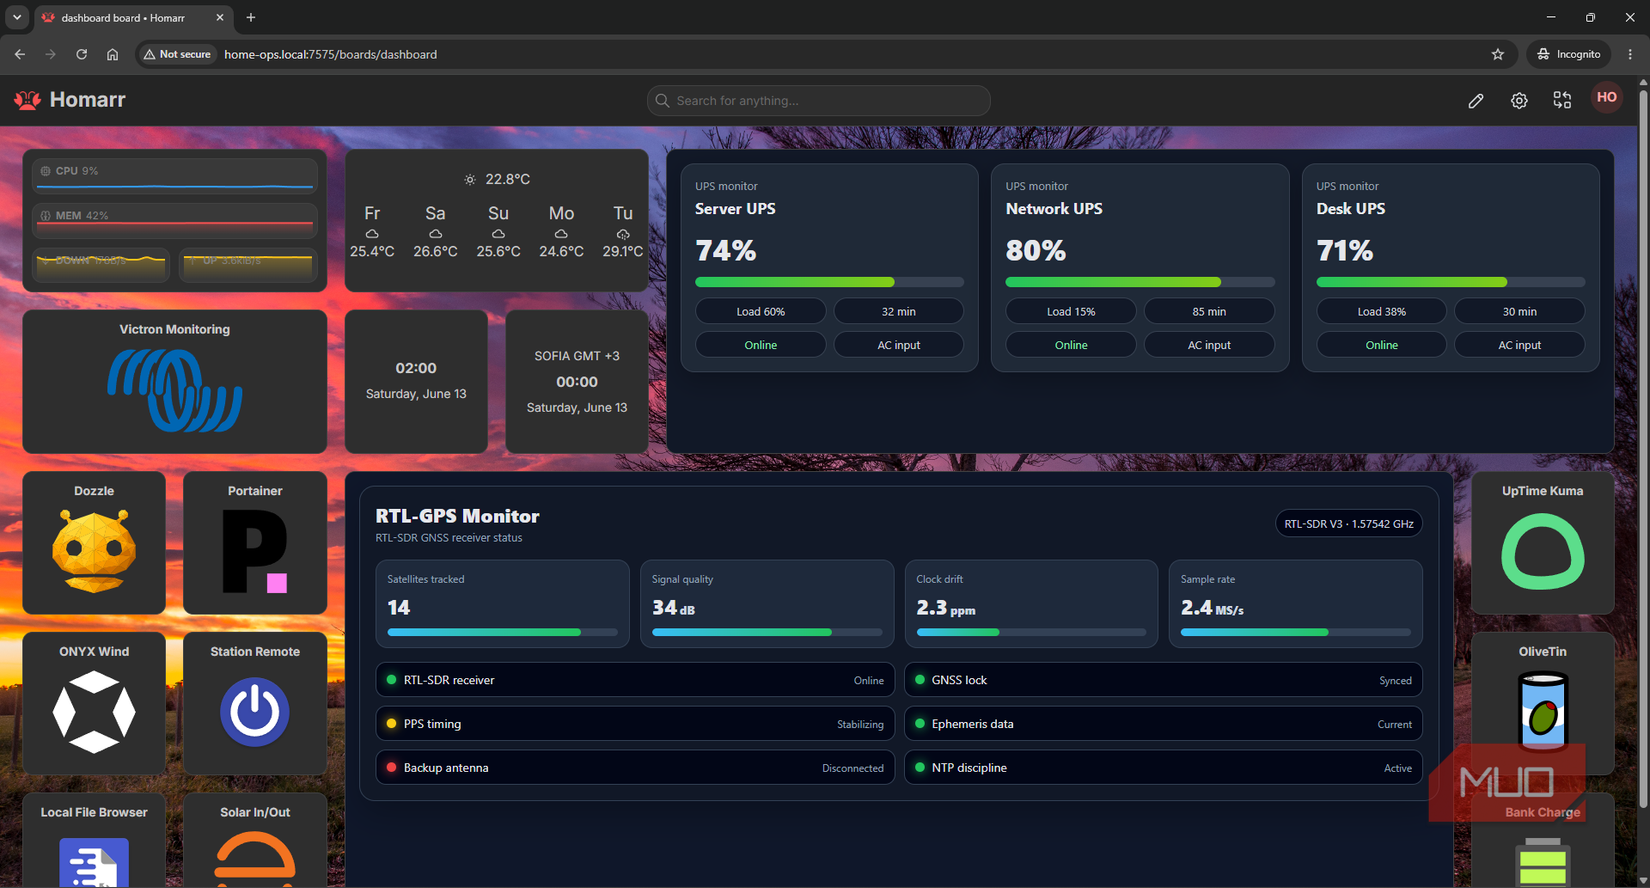Select the dashboard board browser tab
This screenshot has height=888, width=1650.
click(x=133, y=18)
